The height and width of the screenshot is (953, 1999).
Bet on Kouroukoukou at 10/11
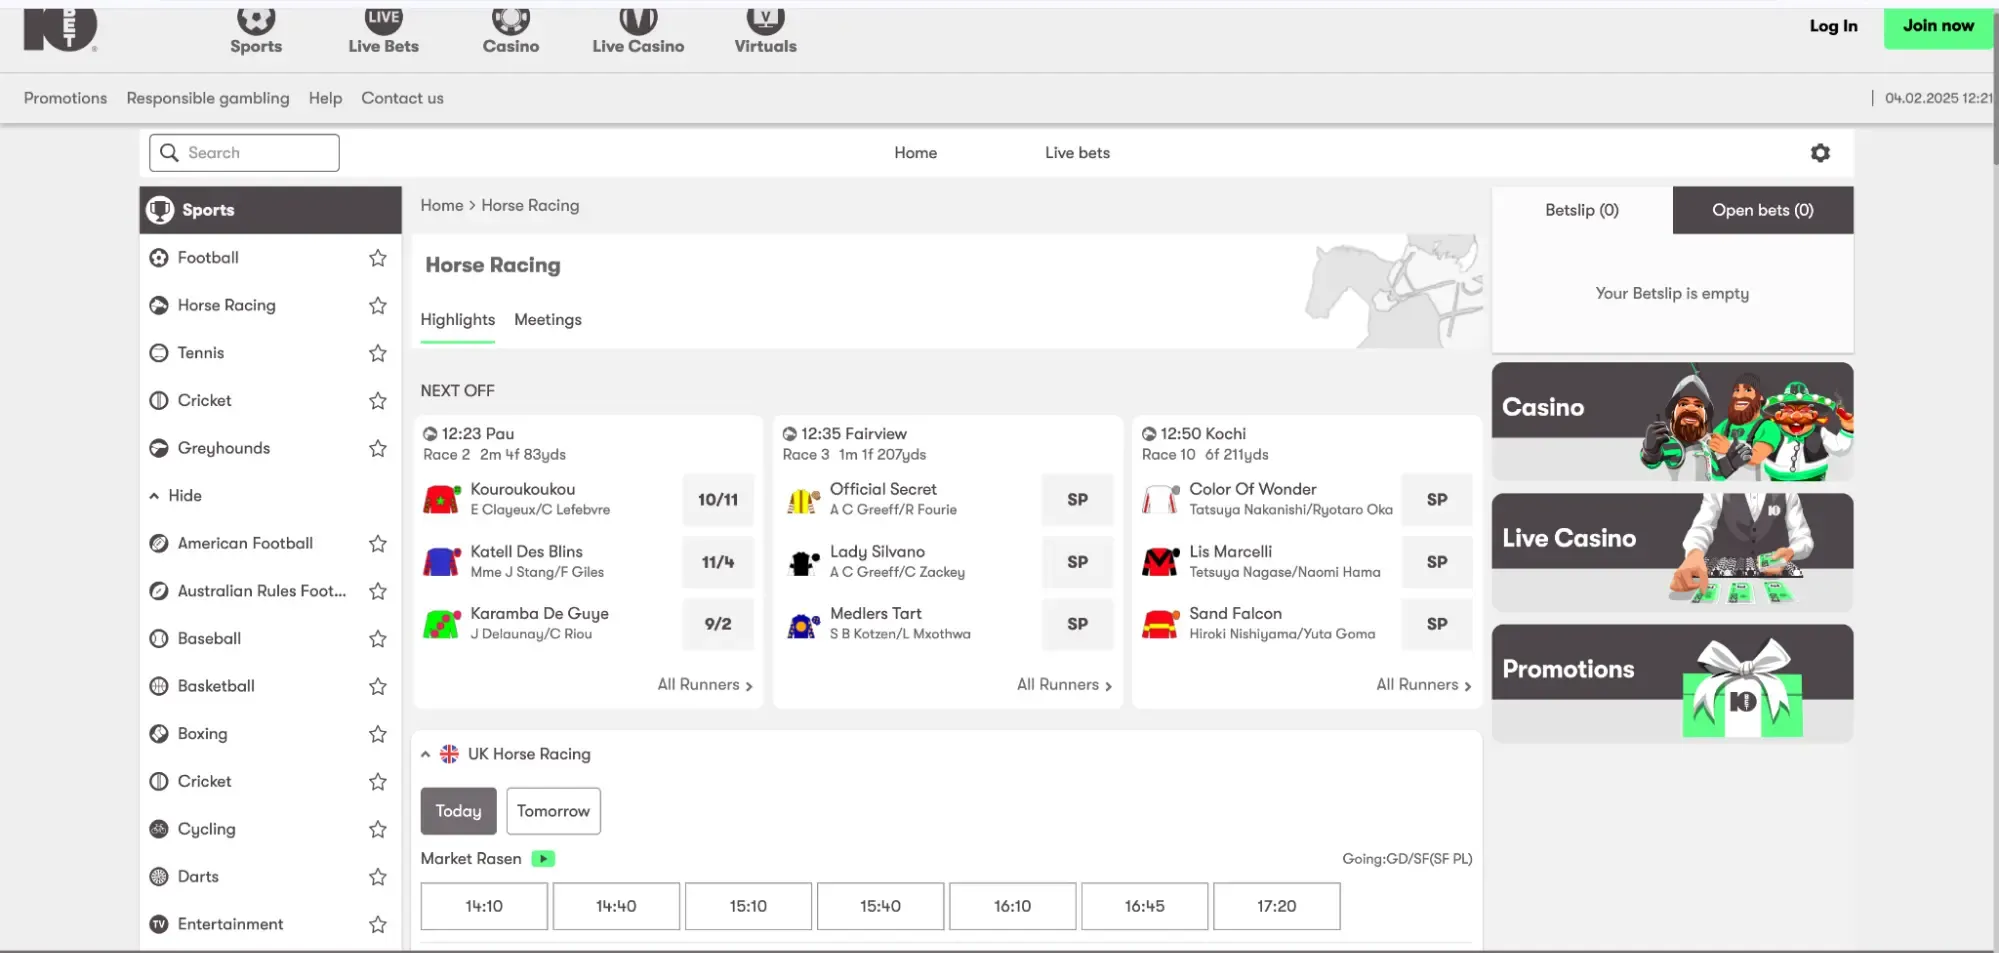pos(718,500)
